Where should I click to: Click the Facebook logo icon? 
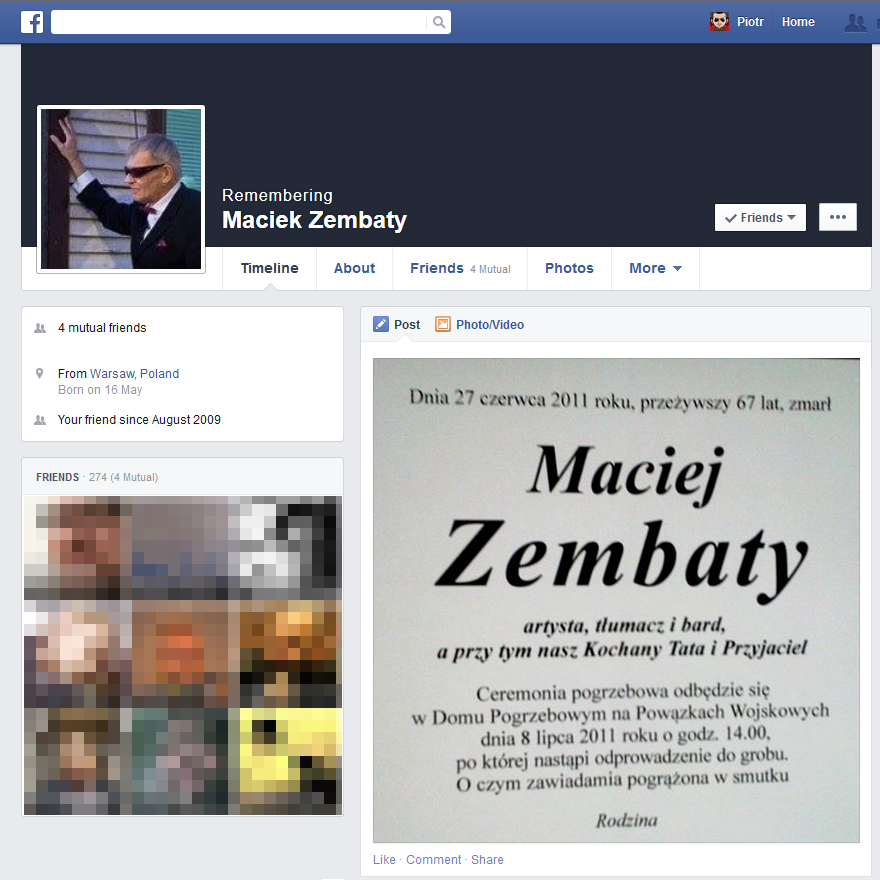coord(32,22)
